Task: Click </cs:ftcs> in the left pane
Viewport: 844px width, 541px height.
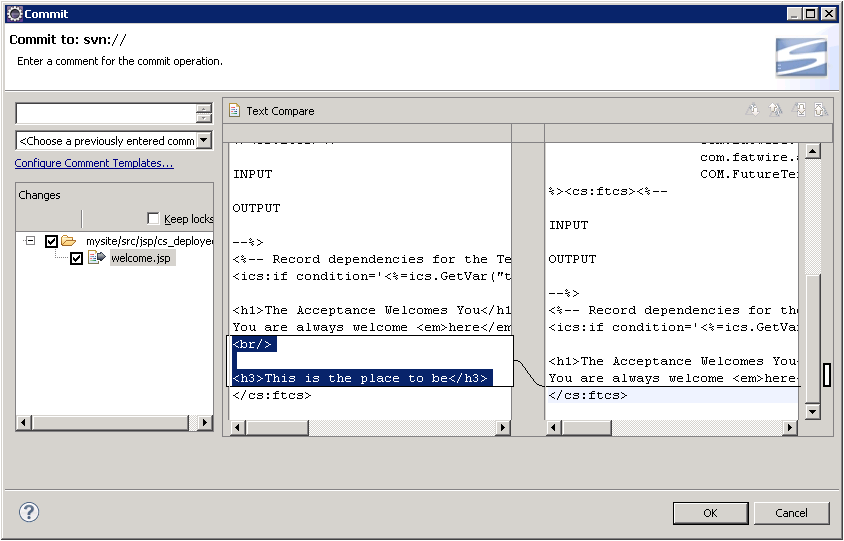Action: (272, 395)
